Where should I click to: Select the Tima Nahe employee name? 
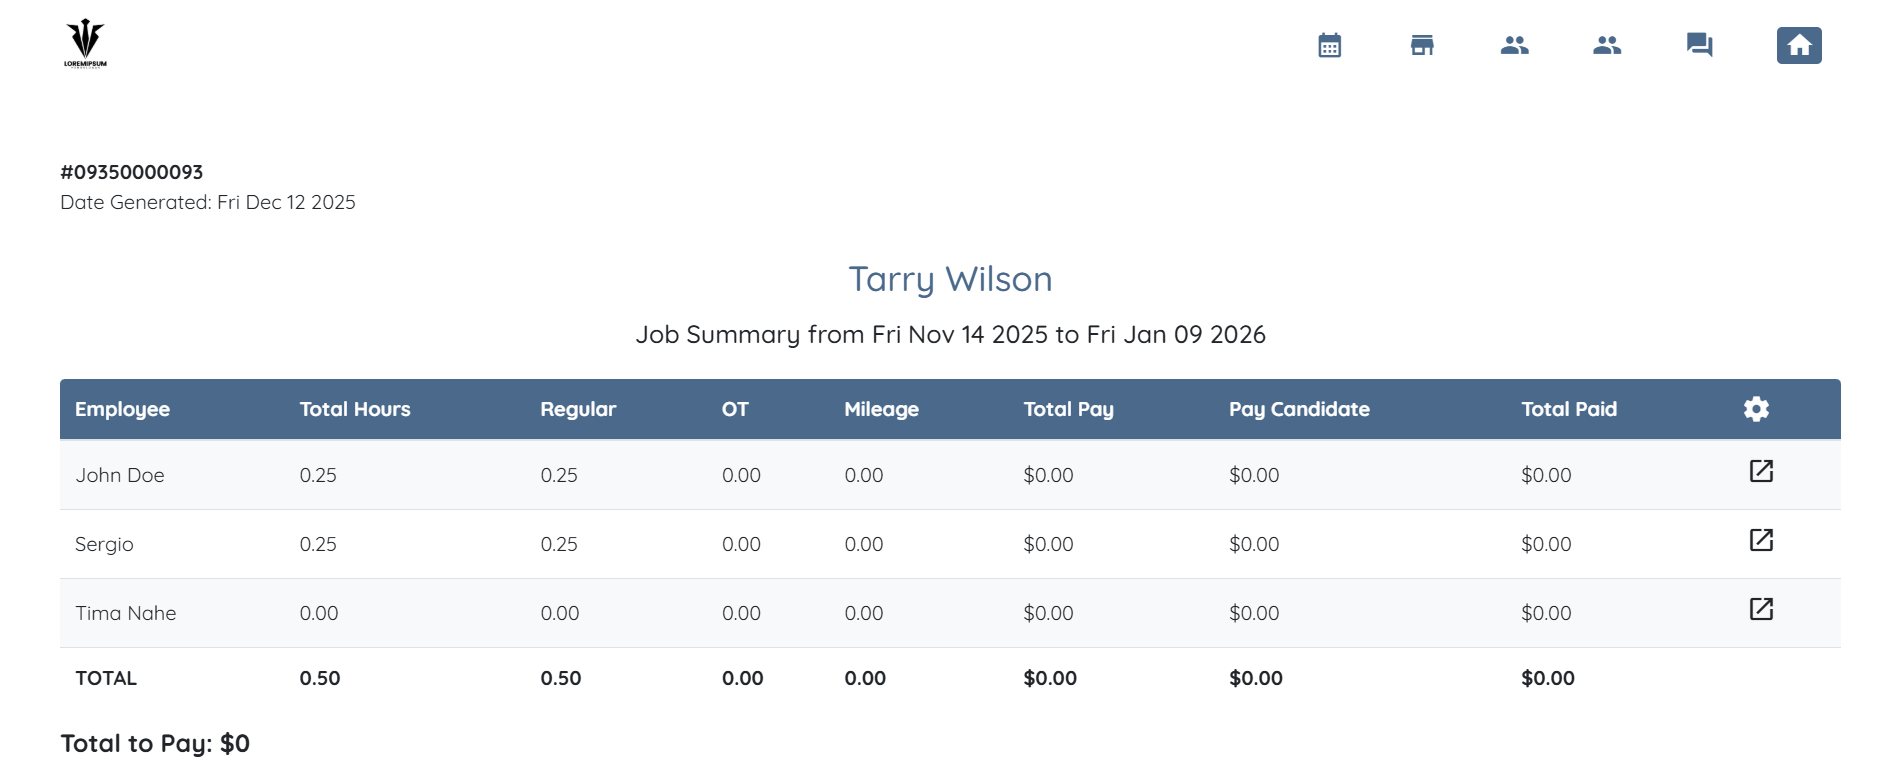tap(126, 613)
